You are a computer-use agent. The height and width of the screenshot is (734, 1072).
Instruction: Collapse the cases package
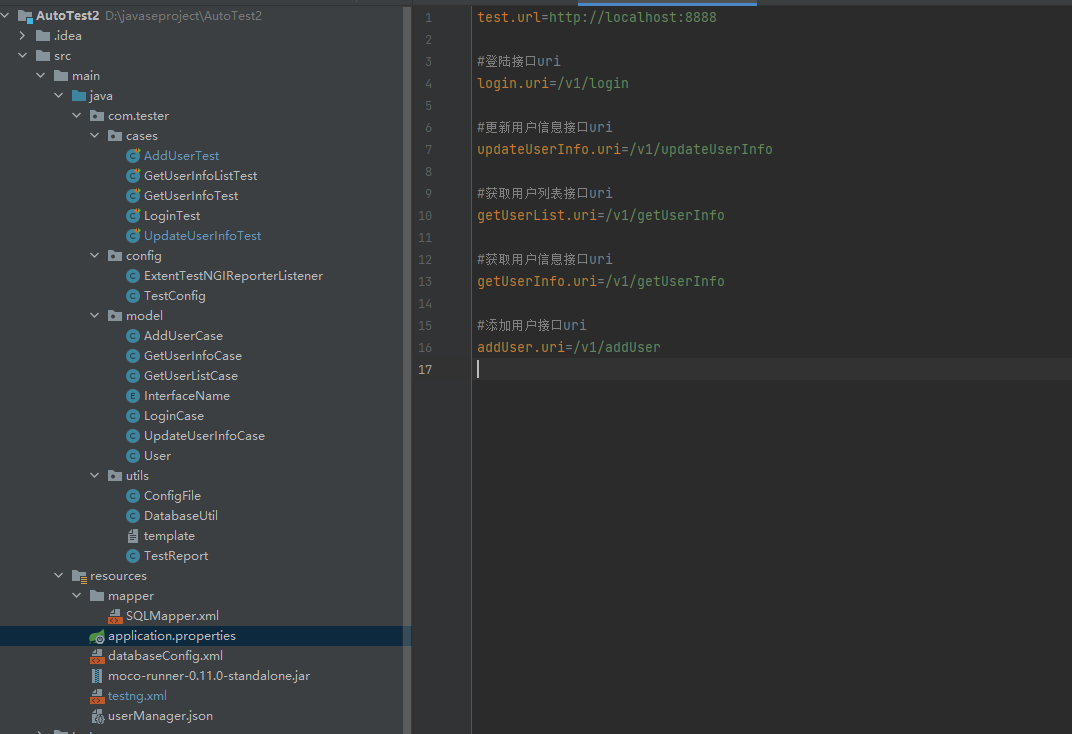pyautogui.click(x=94, y=135)
